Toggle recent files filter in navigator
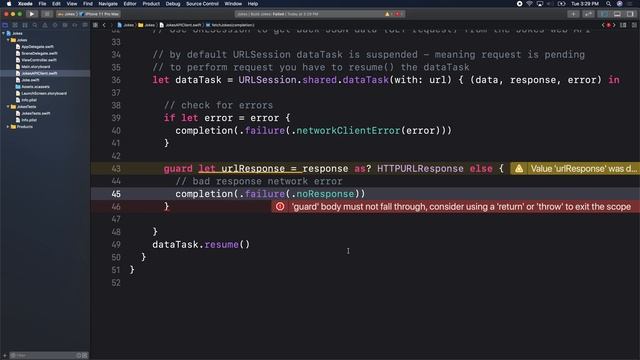This screenshot has width=640, height=360. [x=79, y=356]
